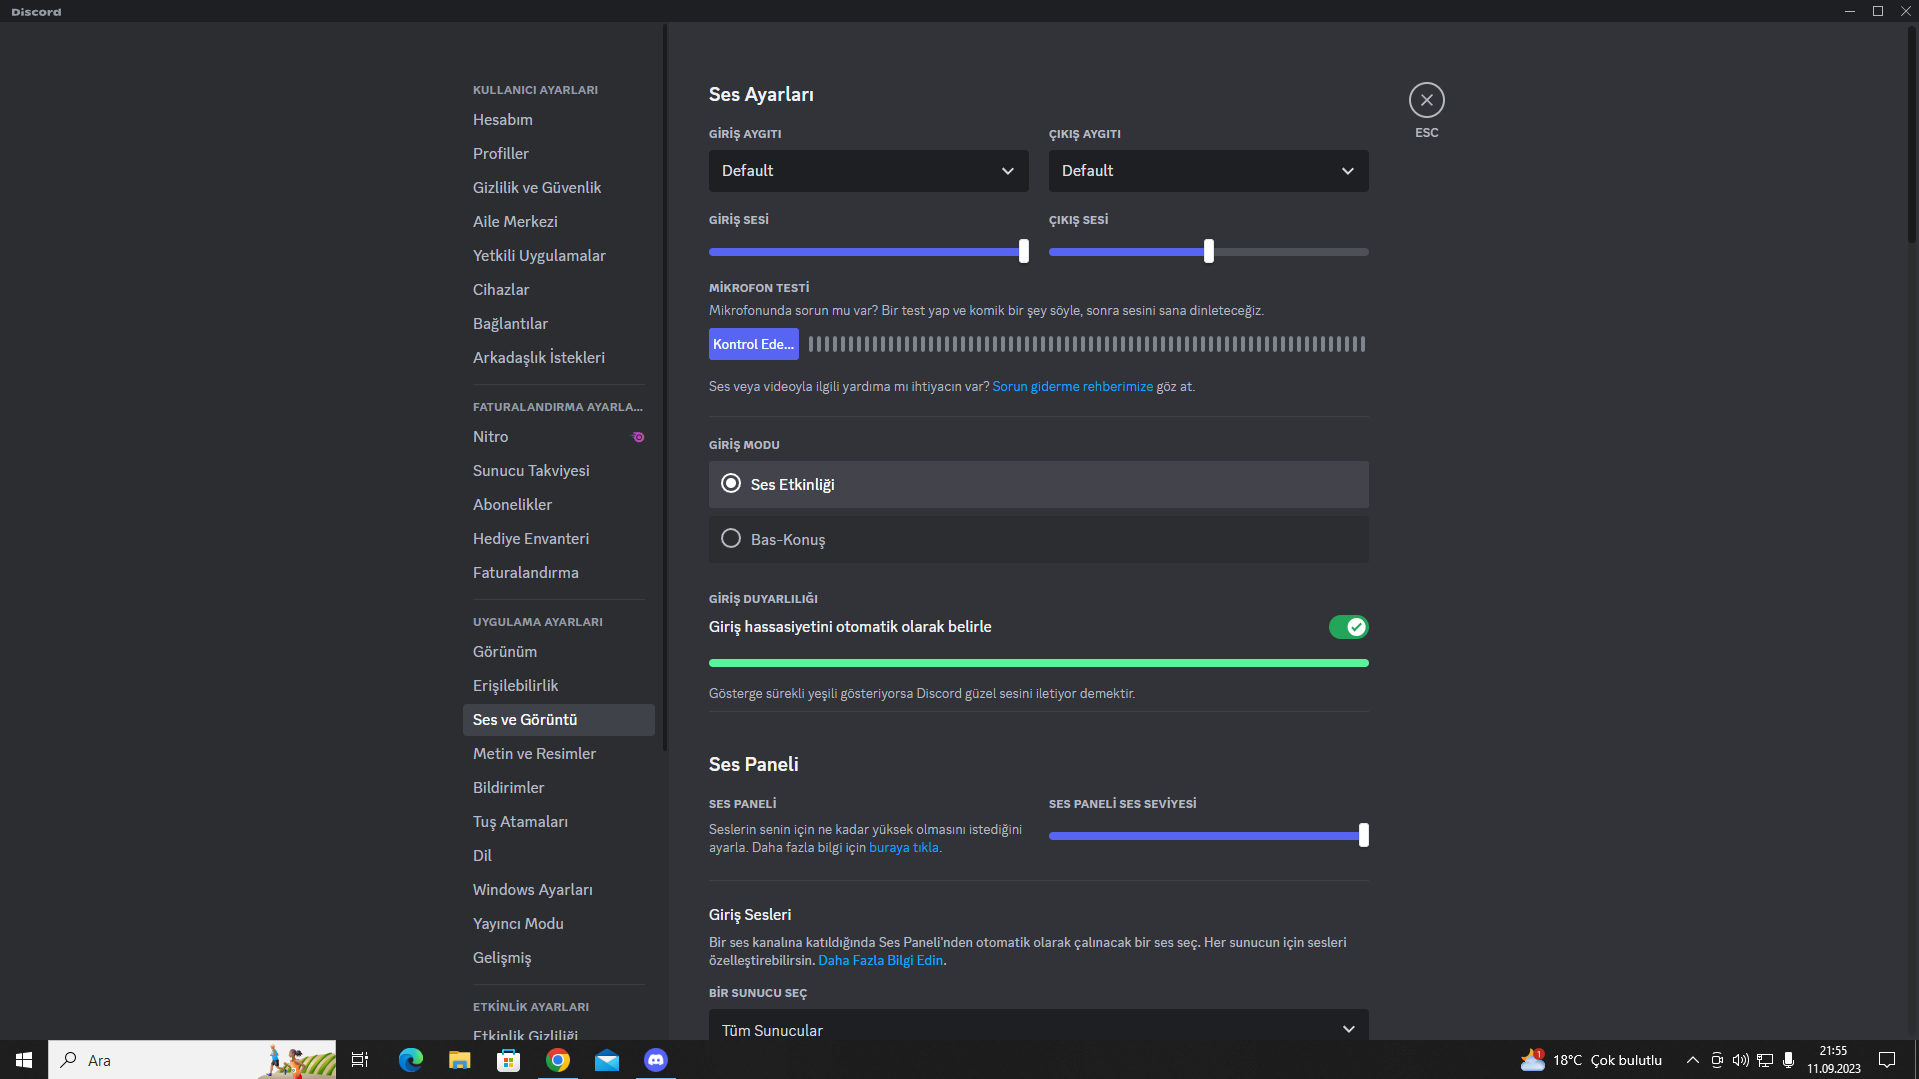Open Tuş Atamaları keybind settings
1919x1079 pixels.
pos(558,822)
